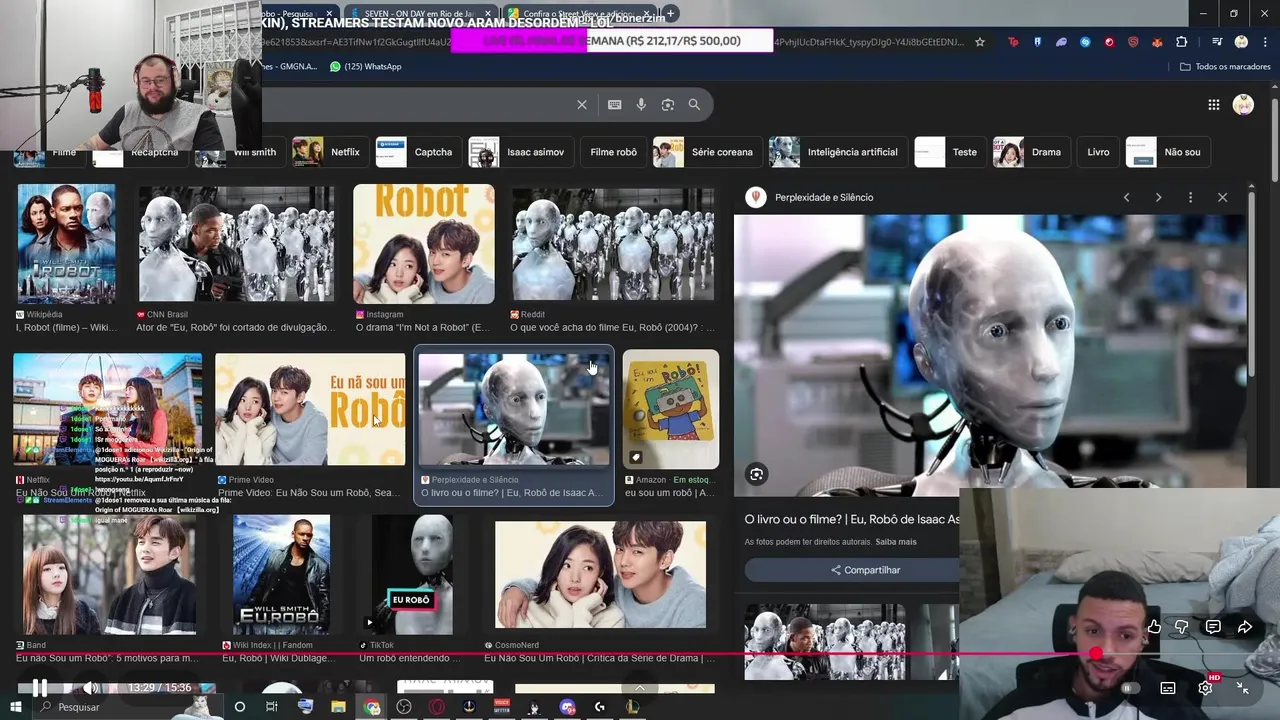
Task: Click the Compartilhar button
Action: 865,570
